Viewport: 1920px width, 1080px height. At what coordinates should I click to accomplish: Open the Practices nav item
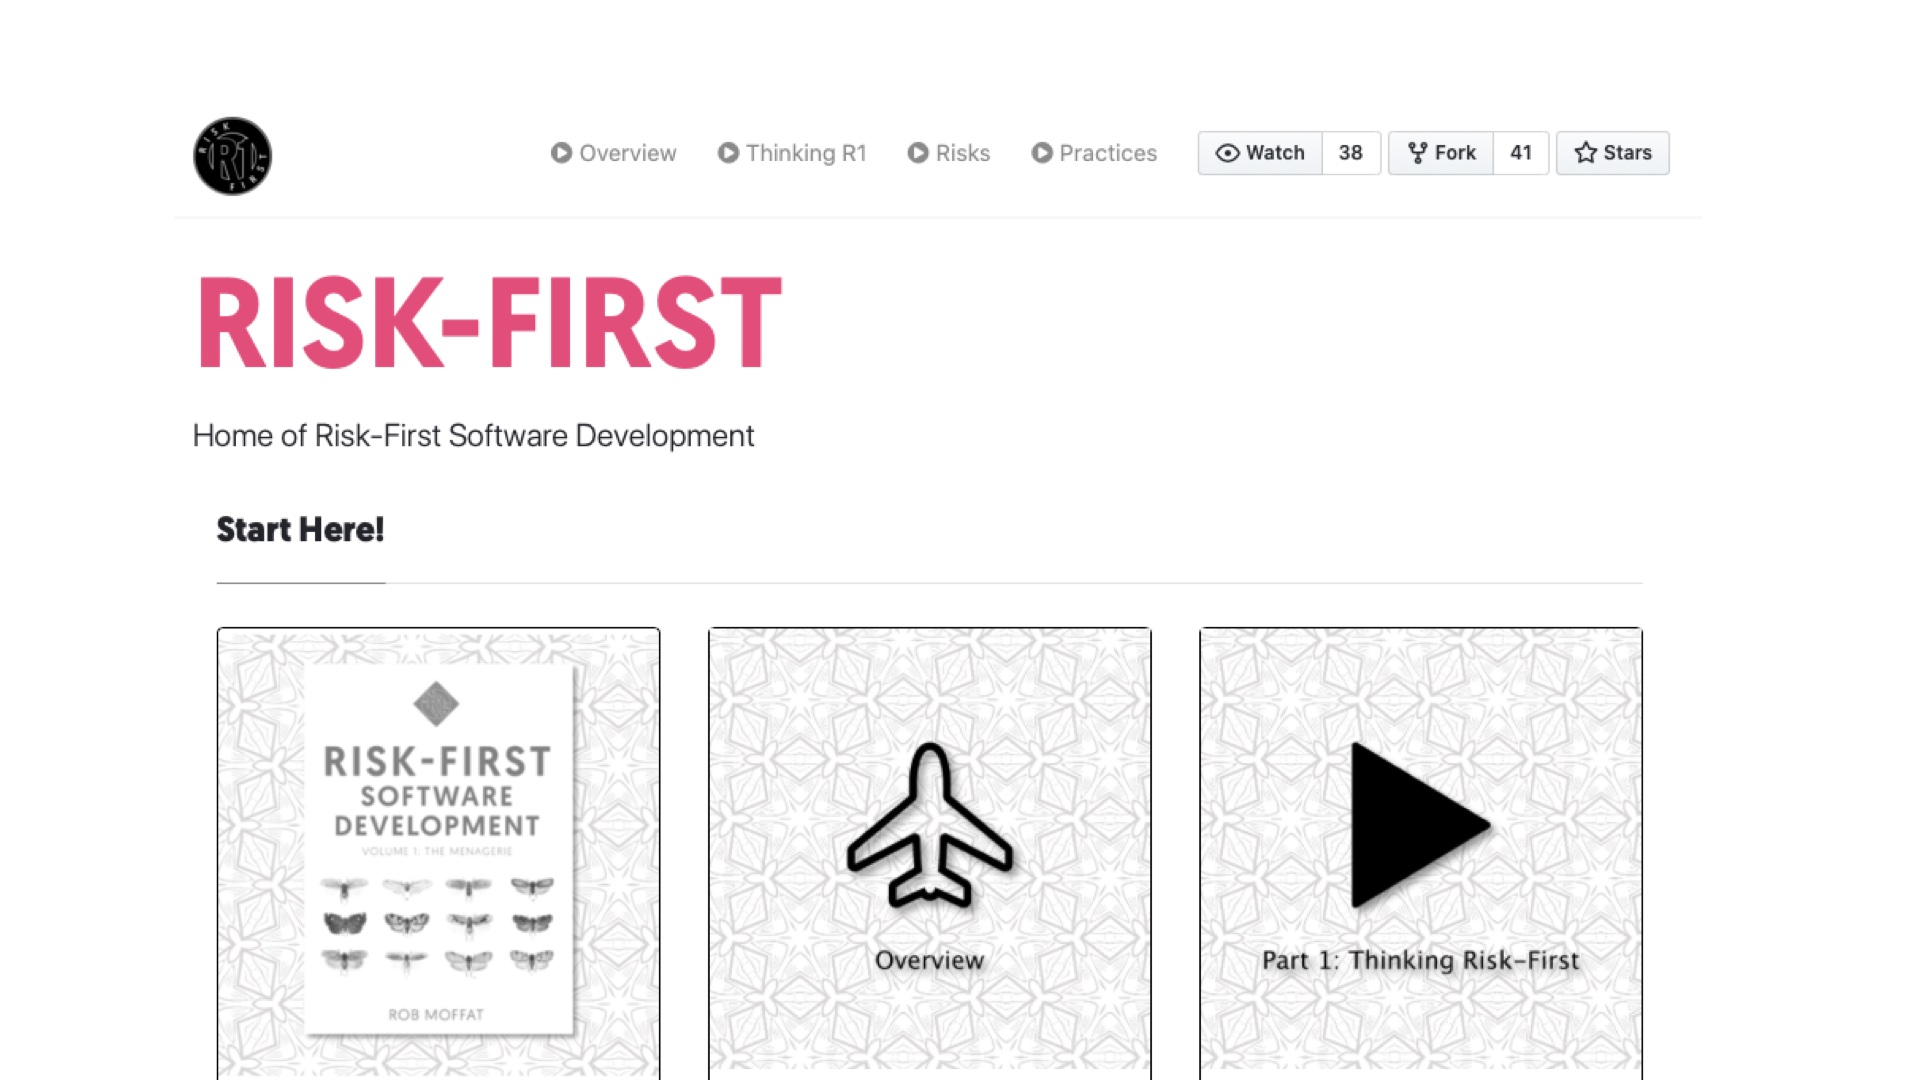(1094, 153)
